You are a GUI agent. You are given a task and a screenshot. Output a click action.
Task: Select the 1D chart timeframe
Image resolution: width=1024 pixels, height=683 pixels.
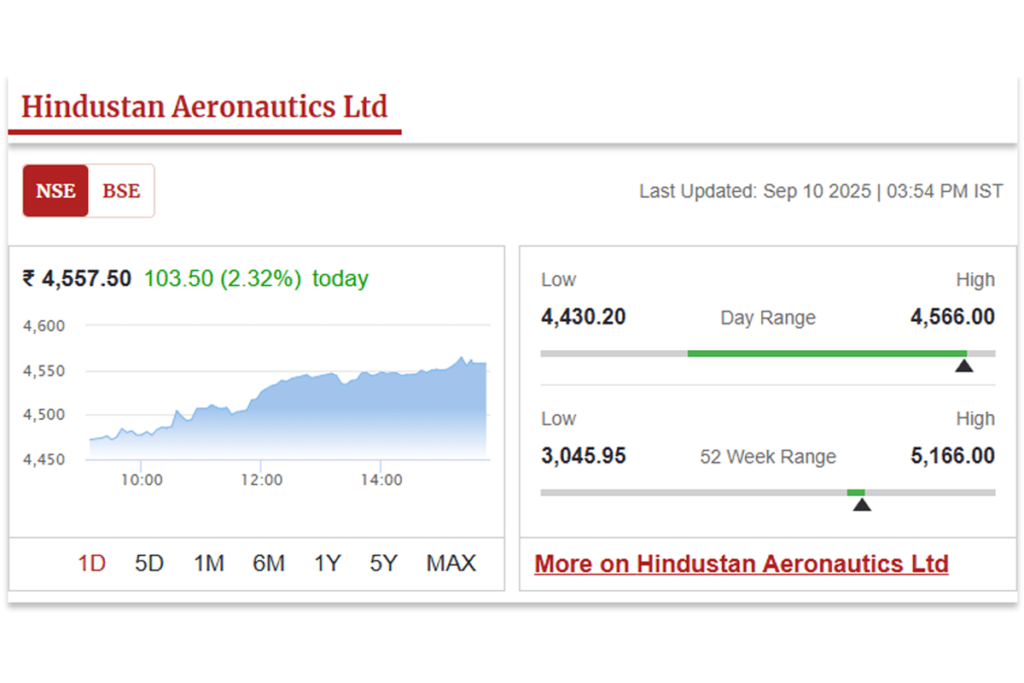click(90, 563)
